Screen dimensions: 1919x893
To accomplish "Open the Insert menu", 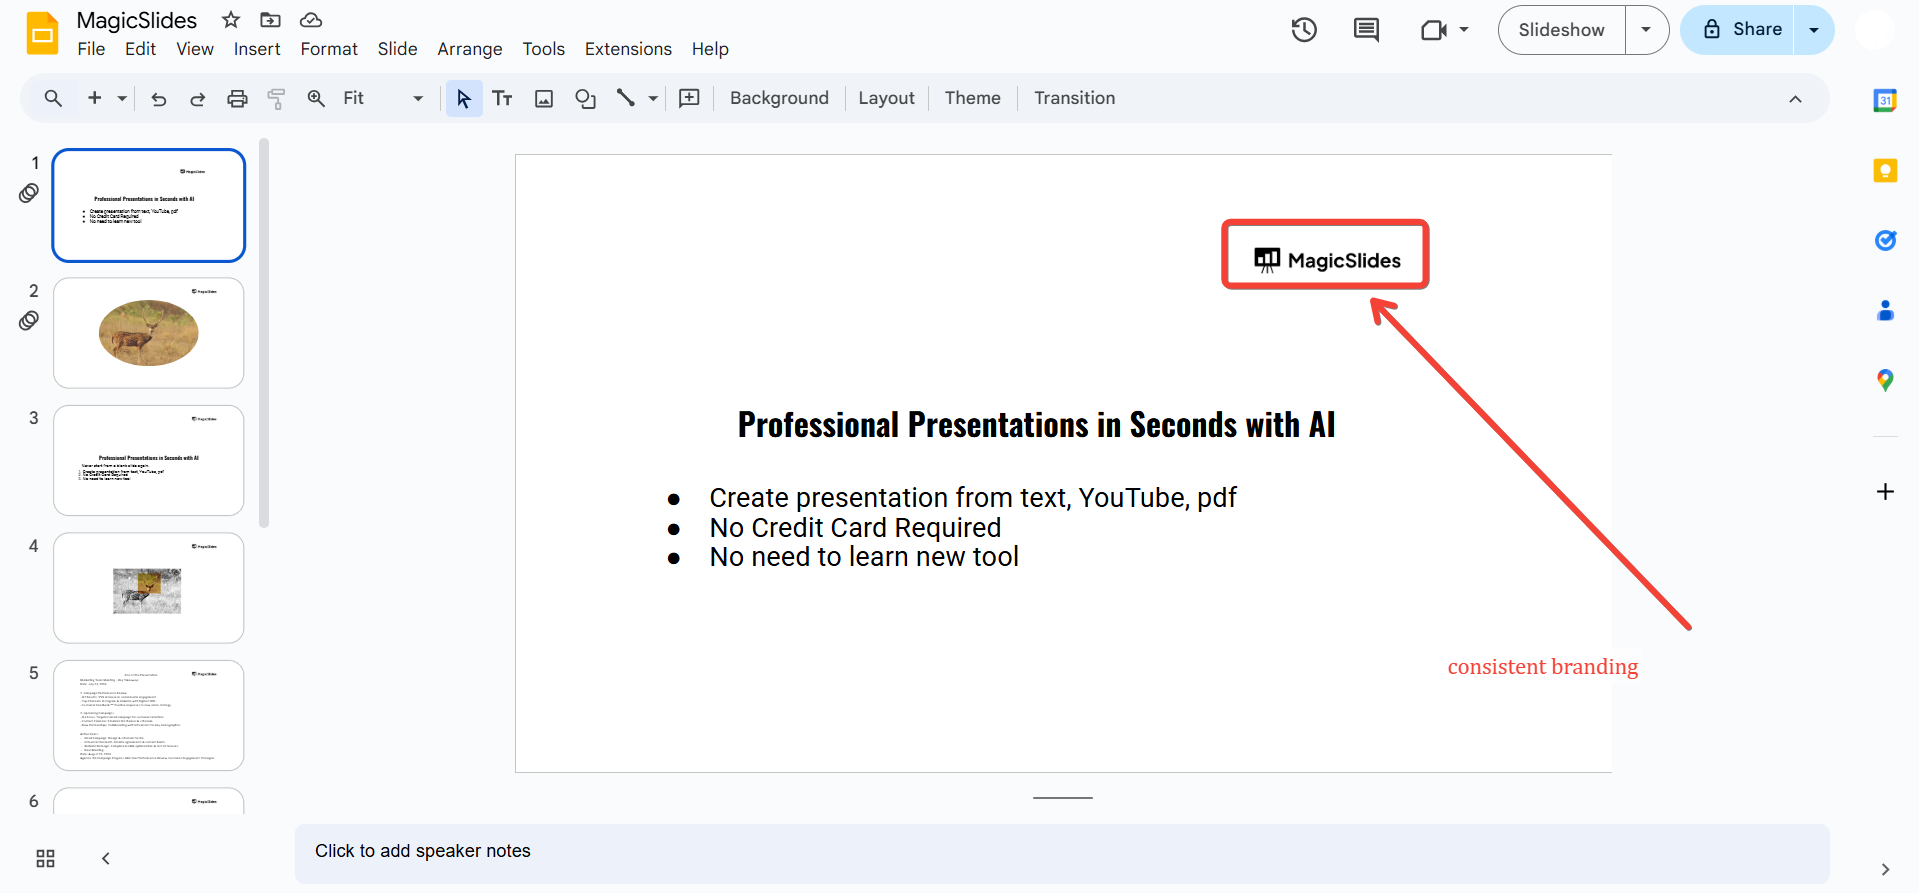I will [x=257, y=49].
